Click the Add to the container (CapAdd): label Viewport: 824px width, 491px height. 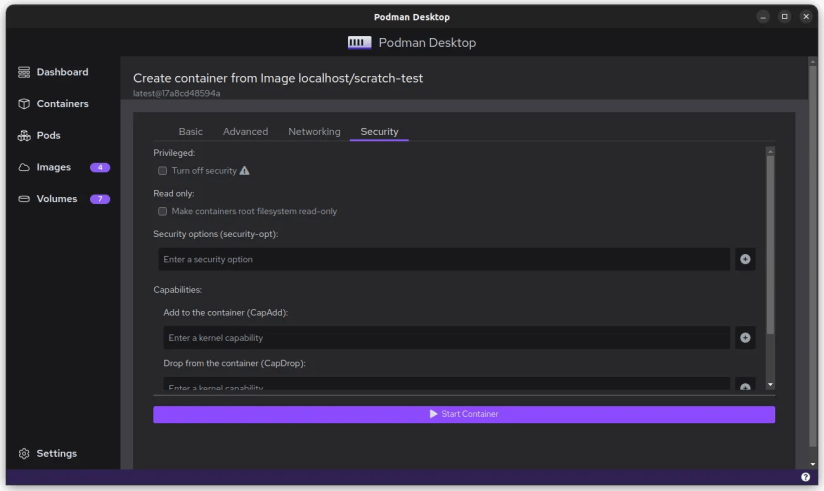[225, 312]
